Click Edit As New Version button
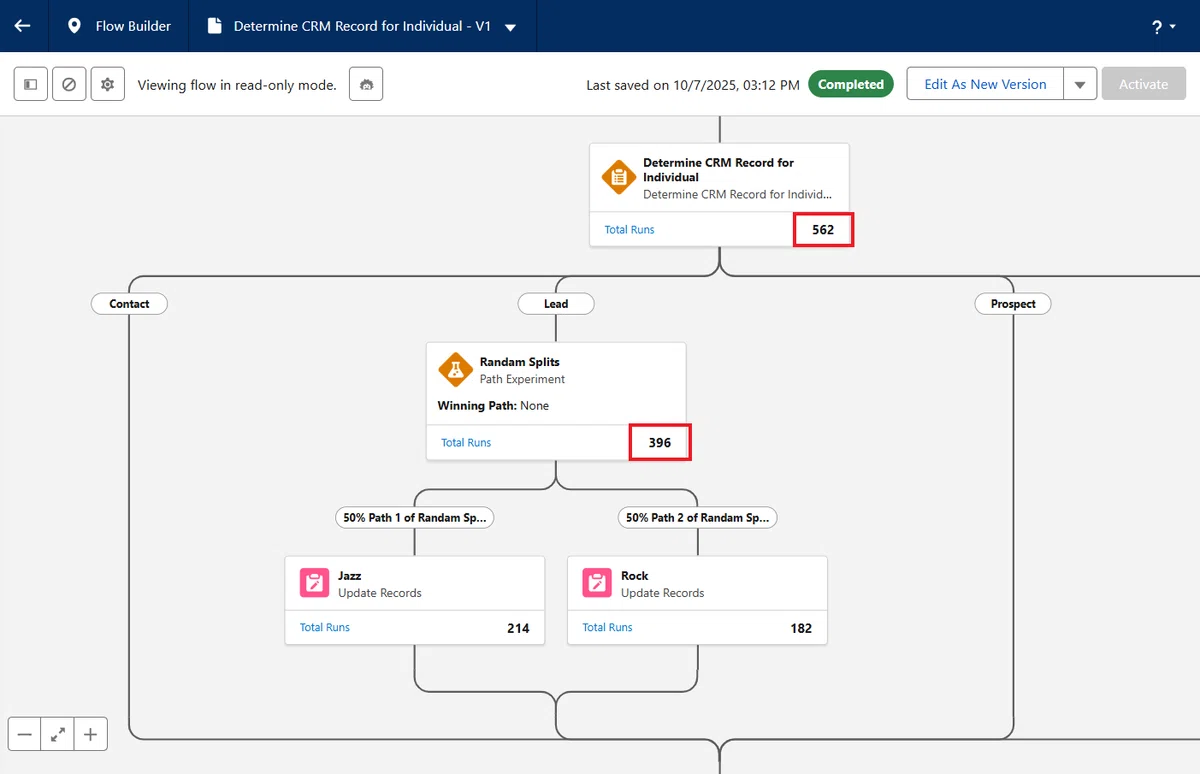The width and height of the screenshot is (1200, 774). point(985,84)
